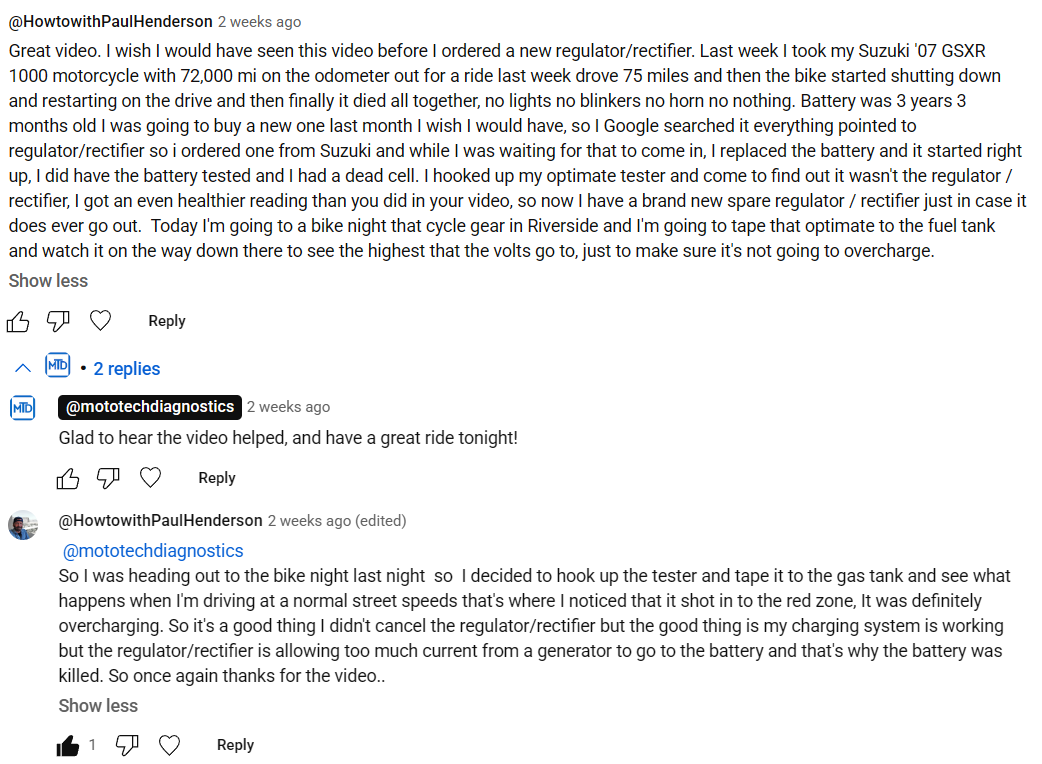Dislike the mototechdiagnostics reply
The height and width of the screenshot is (764, 1042).
tap(108, 478)
